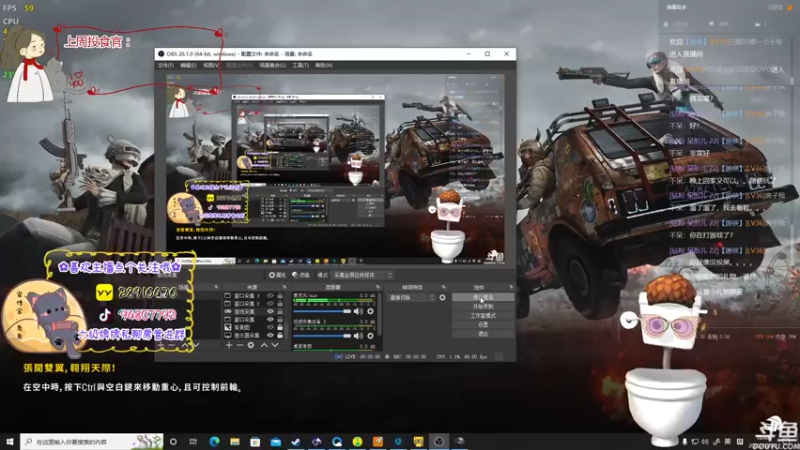Image resolution: width=800 pixels, height=450 pixels.
Task: Open Steam from the taskbar
Action: tap(296, 441)
